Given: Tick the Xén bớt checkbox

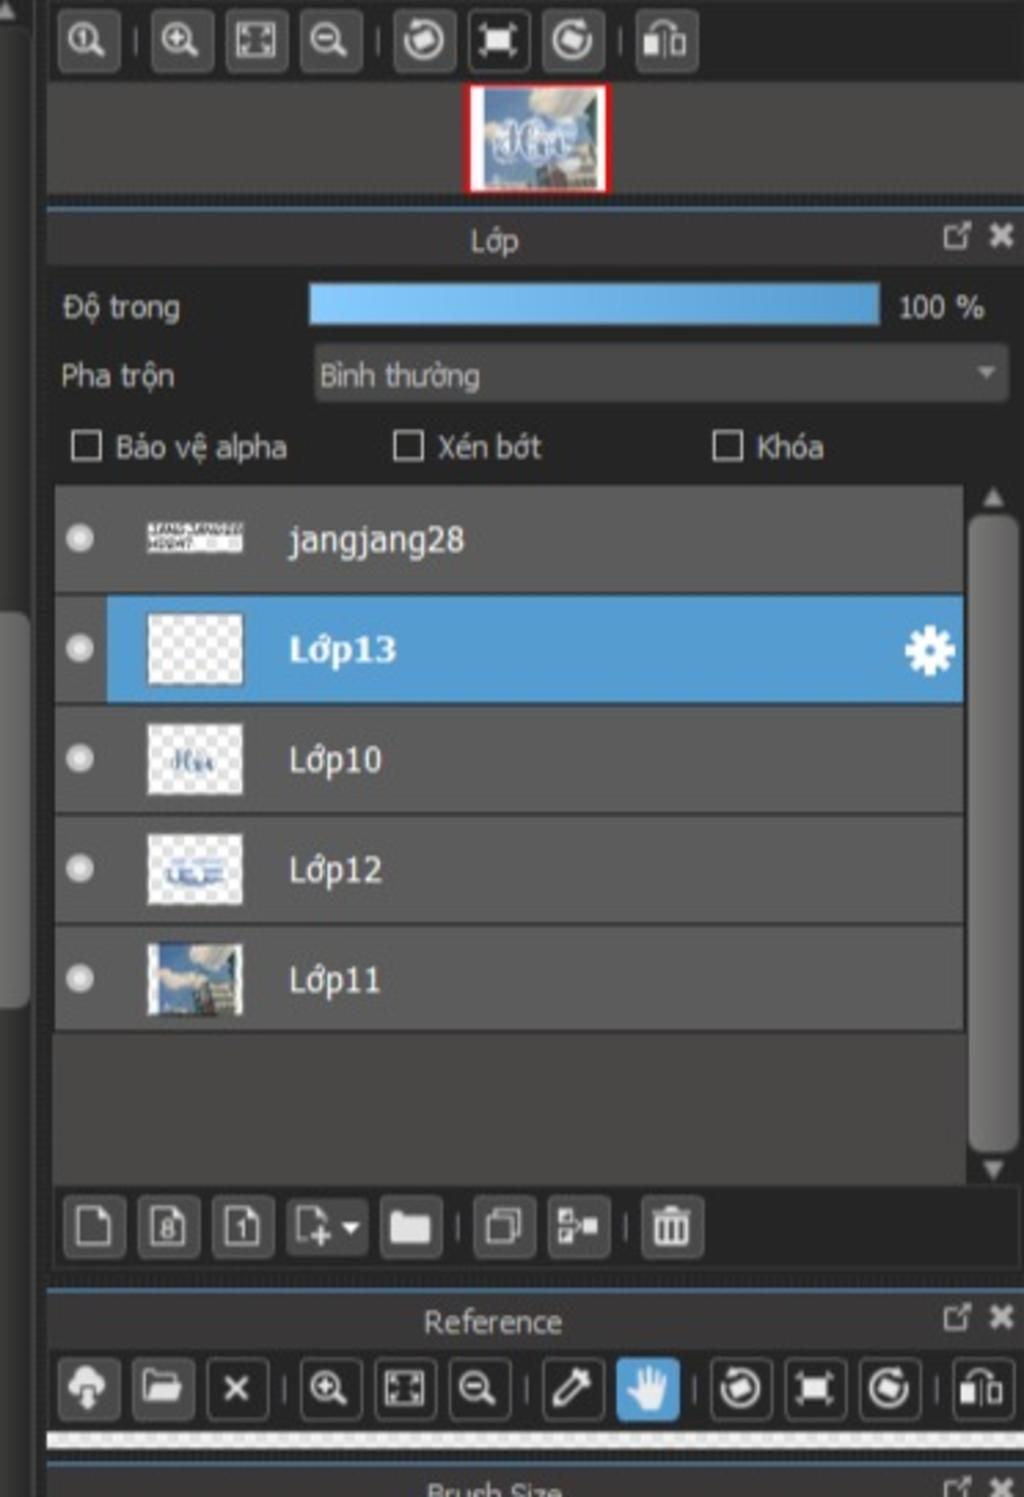Looking at the screenshot, I should point(408,446).
